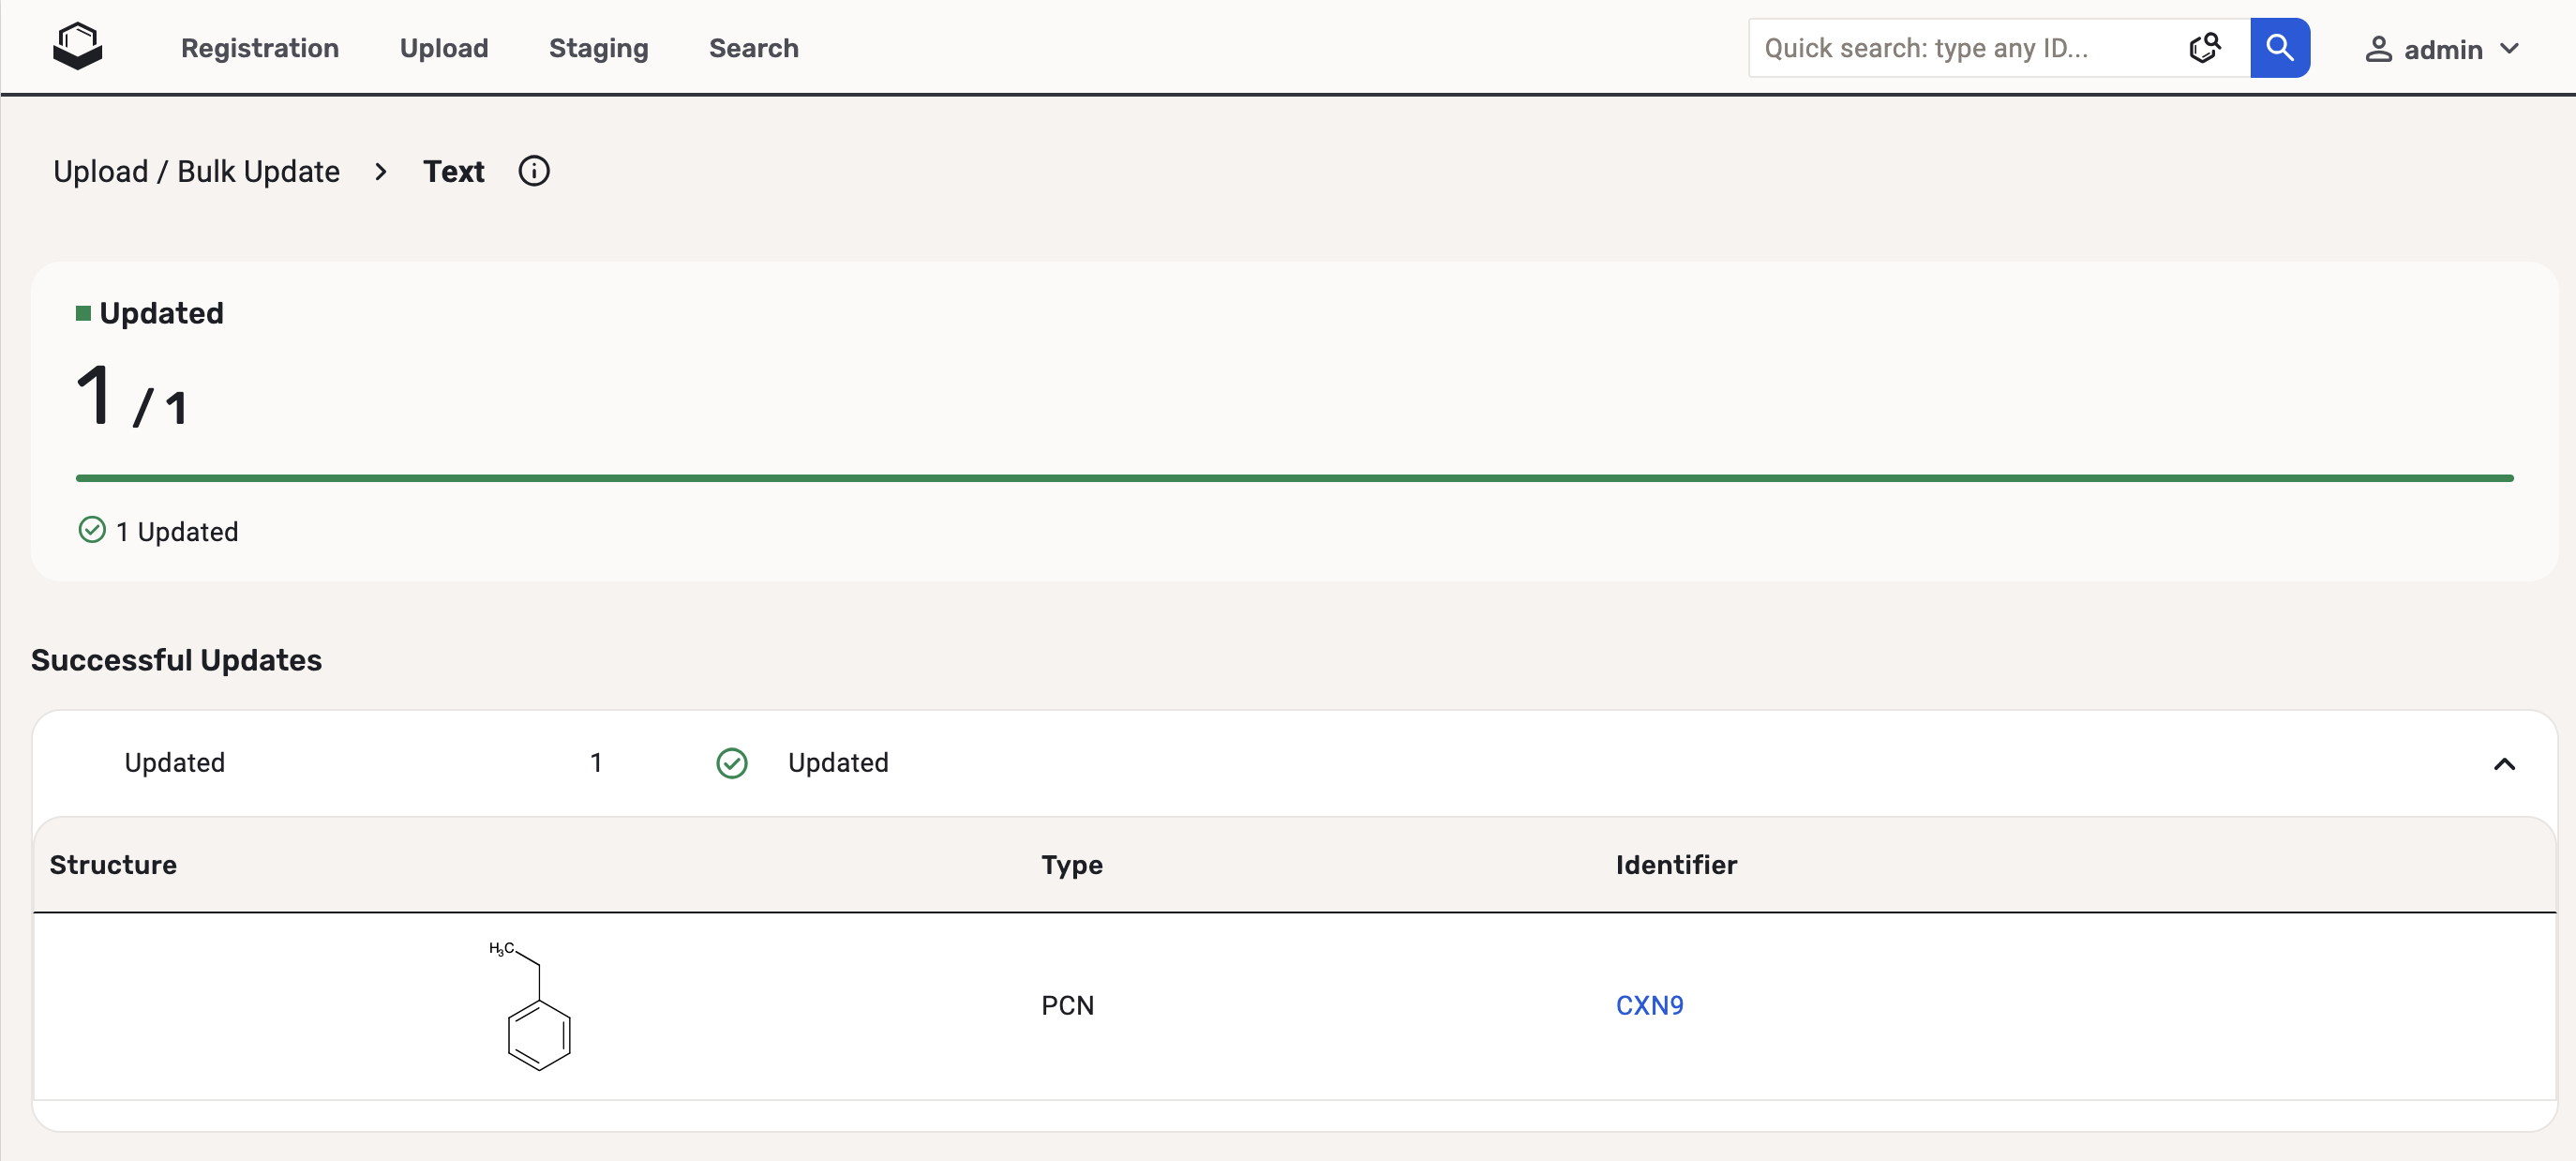Click the app logo home icon
Image resolution: width=2576 pixels, height=1161 pixels.
(x=77, y=47)
